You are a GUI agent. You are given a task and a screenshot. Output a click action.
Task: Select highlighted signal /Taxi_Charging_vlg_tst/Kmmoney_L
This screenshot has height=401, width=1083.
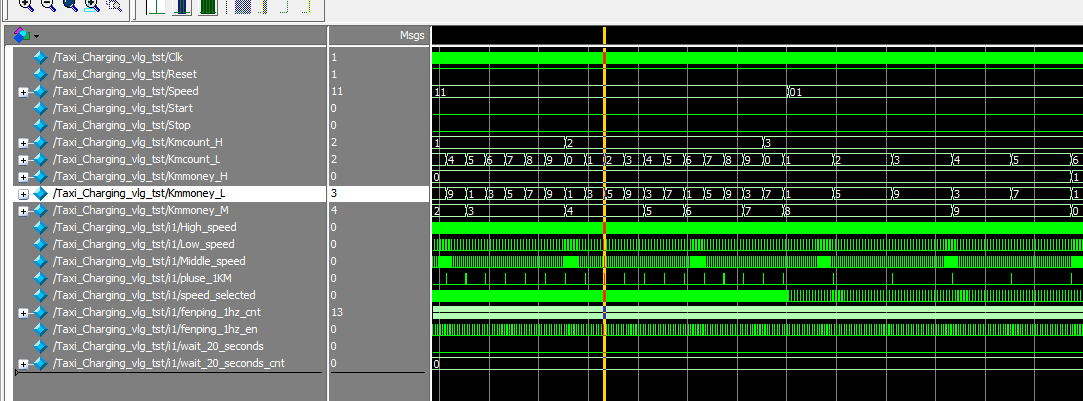[x=138, y=193]
